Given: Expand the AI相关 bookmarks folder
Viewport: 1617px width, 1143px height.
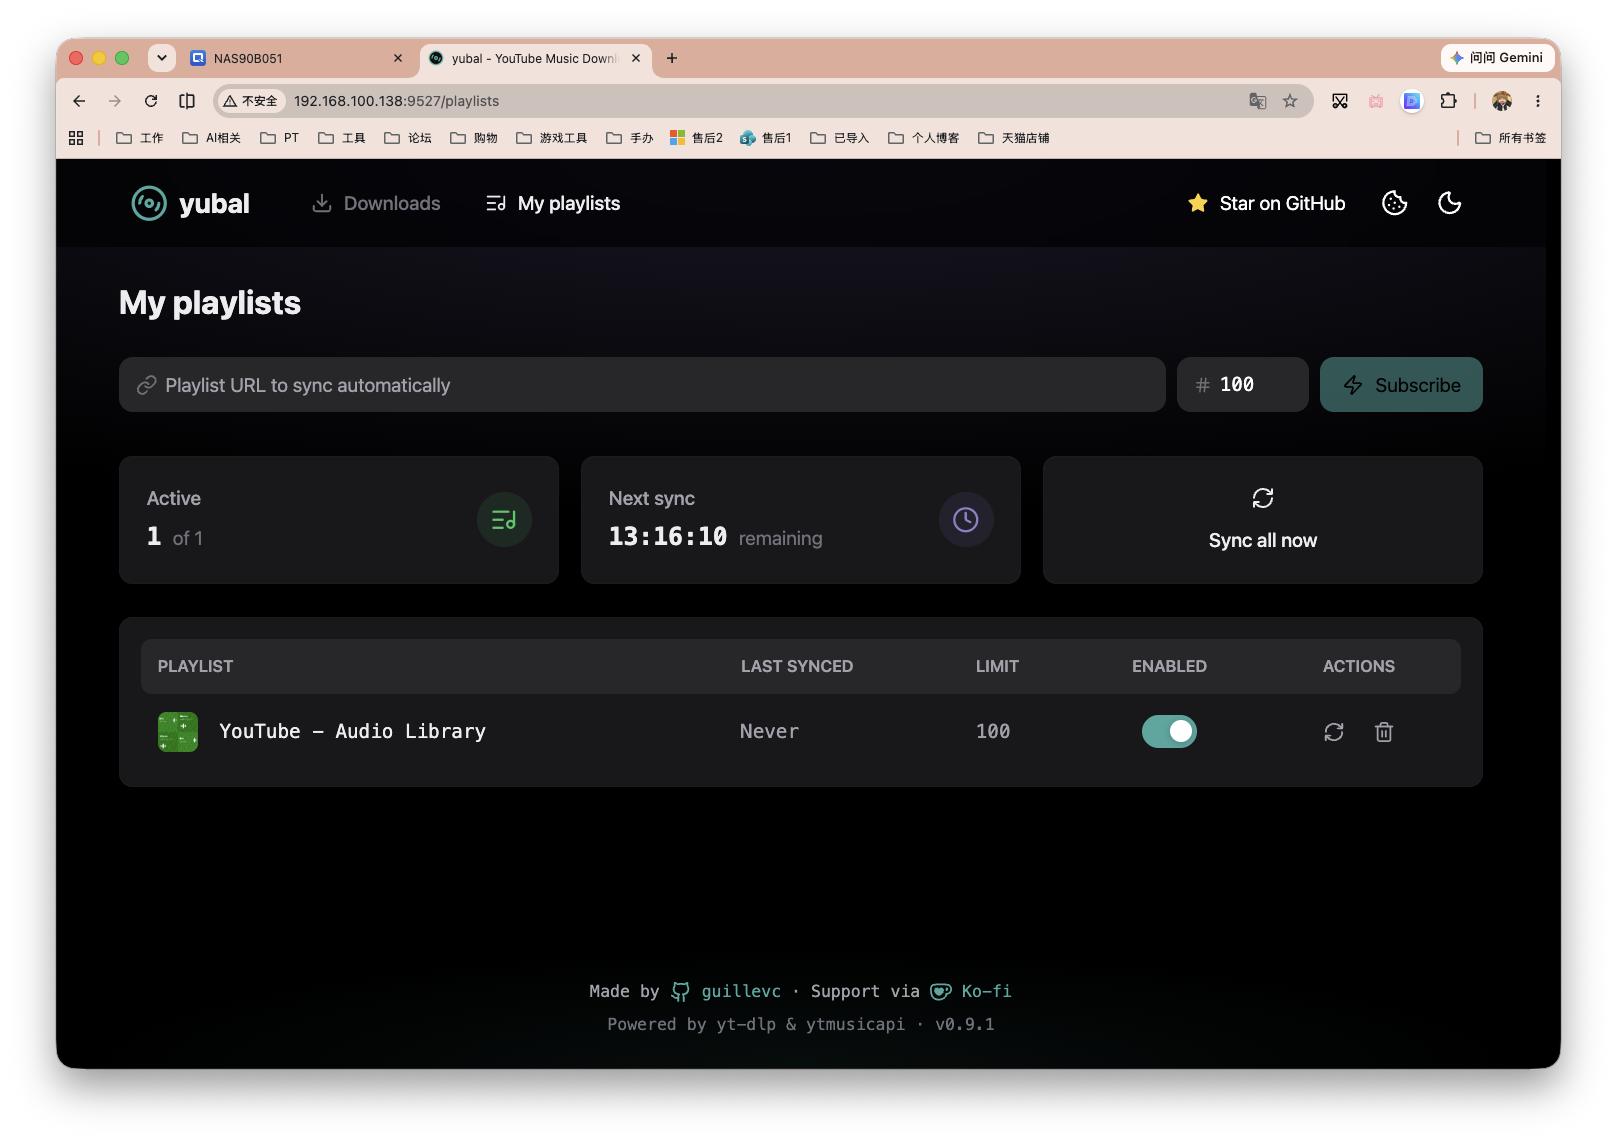Looking at the screenshot, I should pos(212,138).
